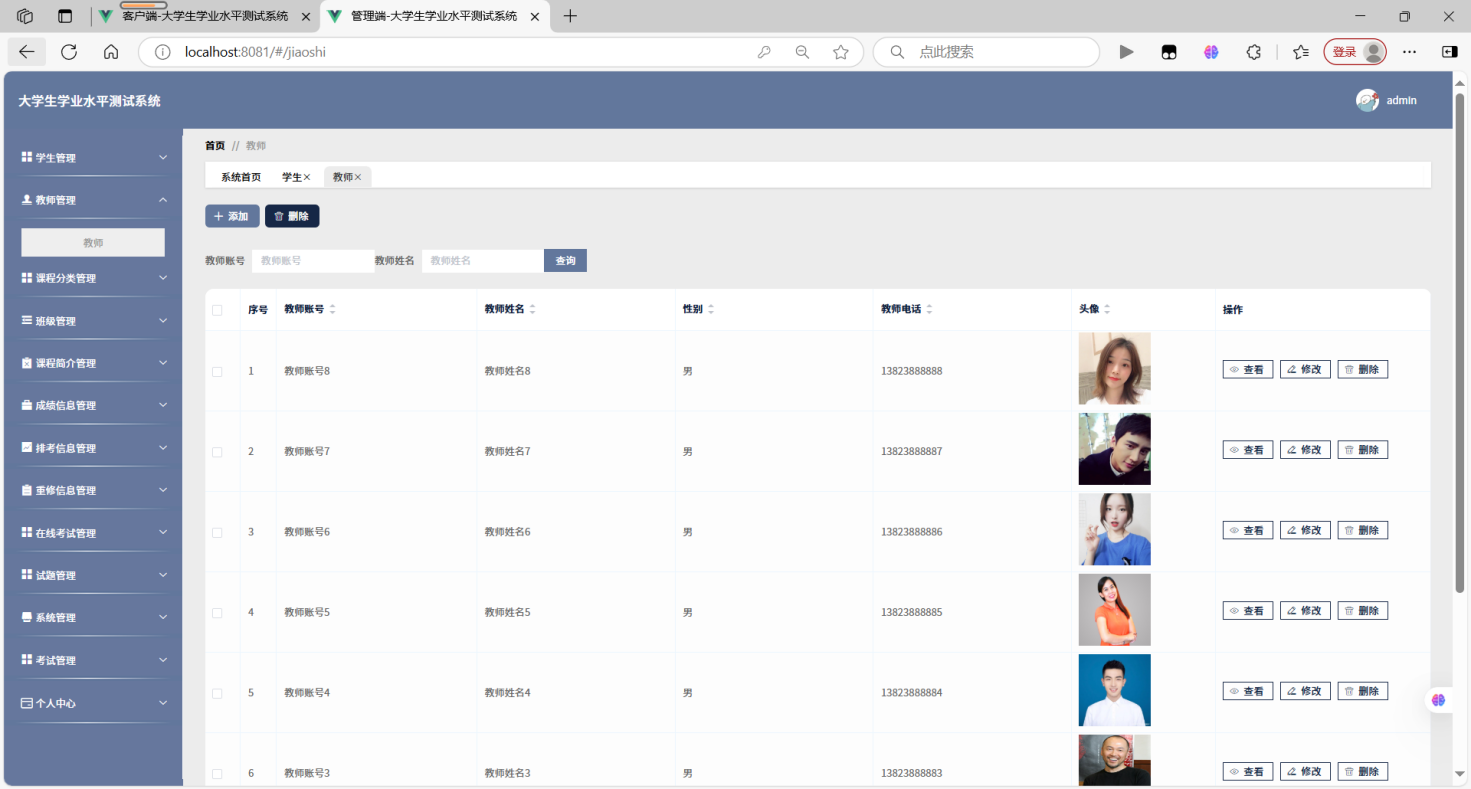Click the browser 登录 profile button
The image size is (1471, 789).
click(1355, 52)
